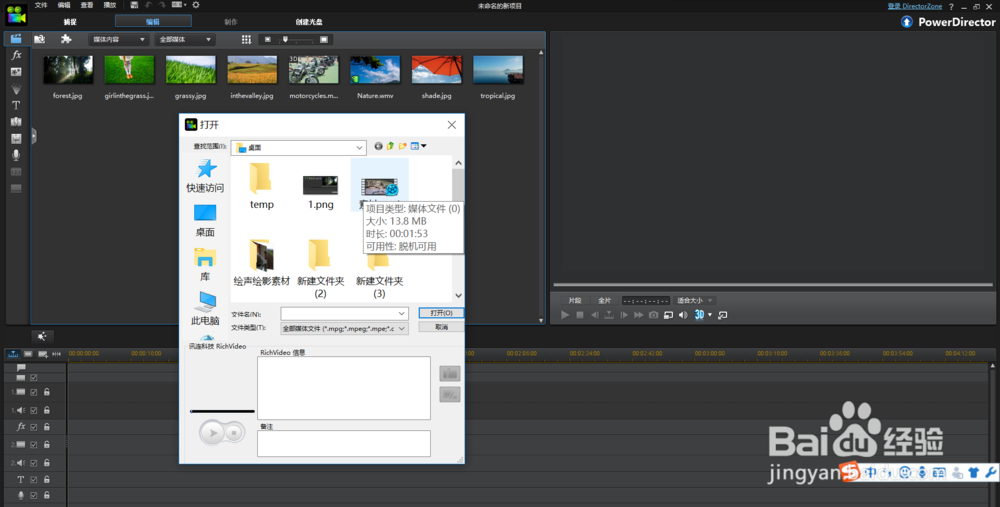Toggle the fx track enable checkbox
Image resolution: width=1000 pixels, height=507 pixels.
click(34, 427)
